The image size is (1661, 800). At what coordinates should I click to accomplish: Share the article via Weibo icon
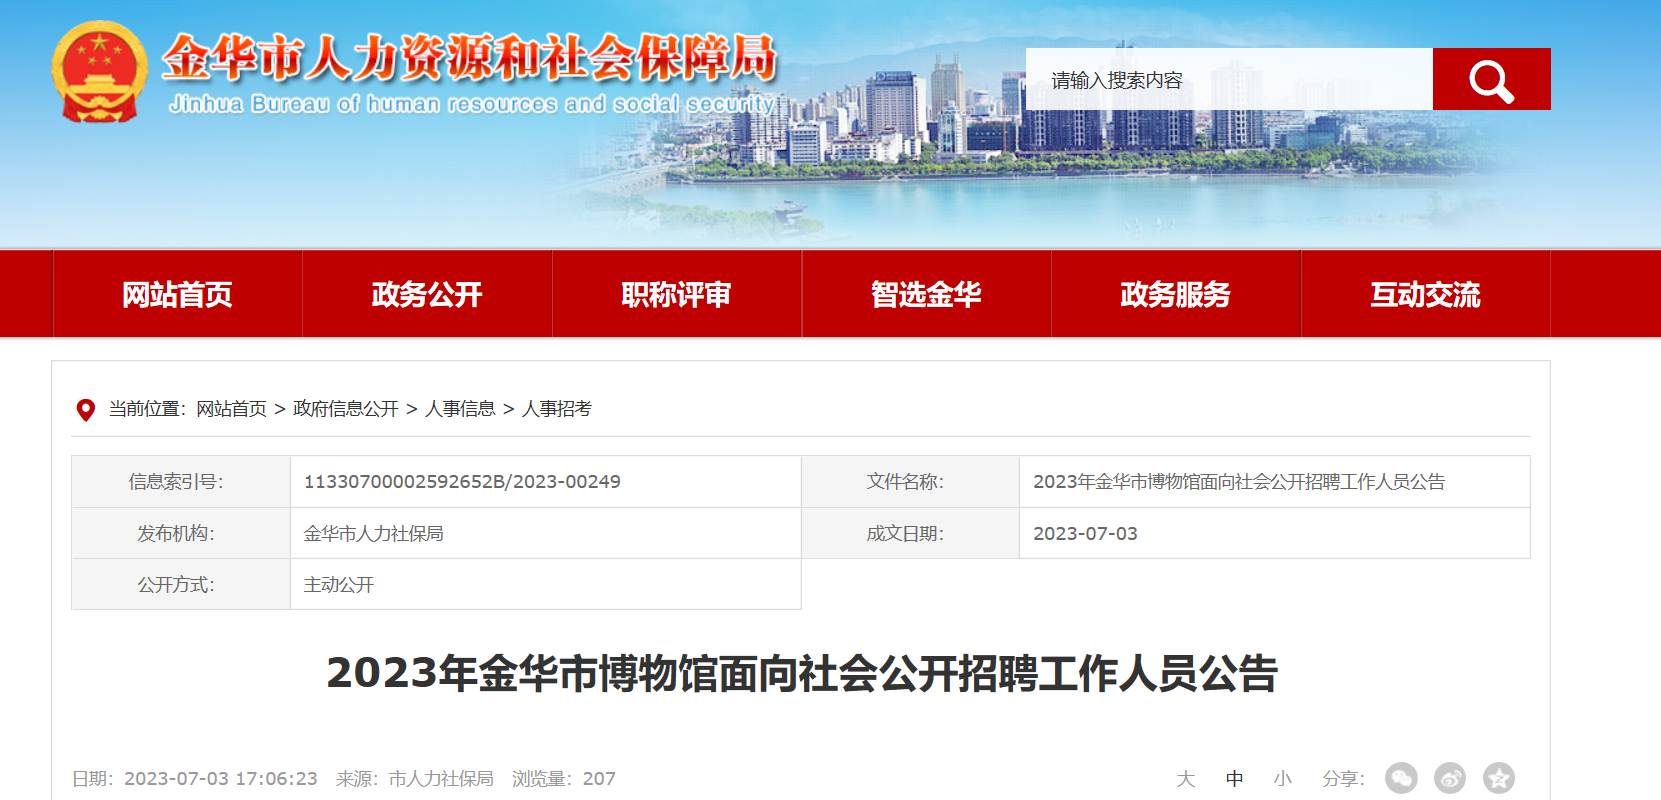pos(1450,778)
